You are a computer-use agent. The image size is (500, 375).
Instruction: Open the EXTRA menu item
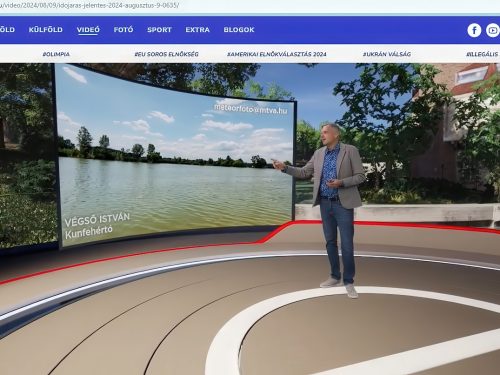tap(198, 30)
